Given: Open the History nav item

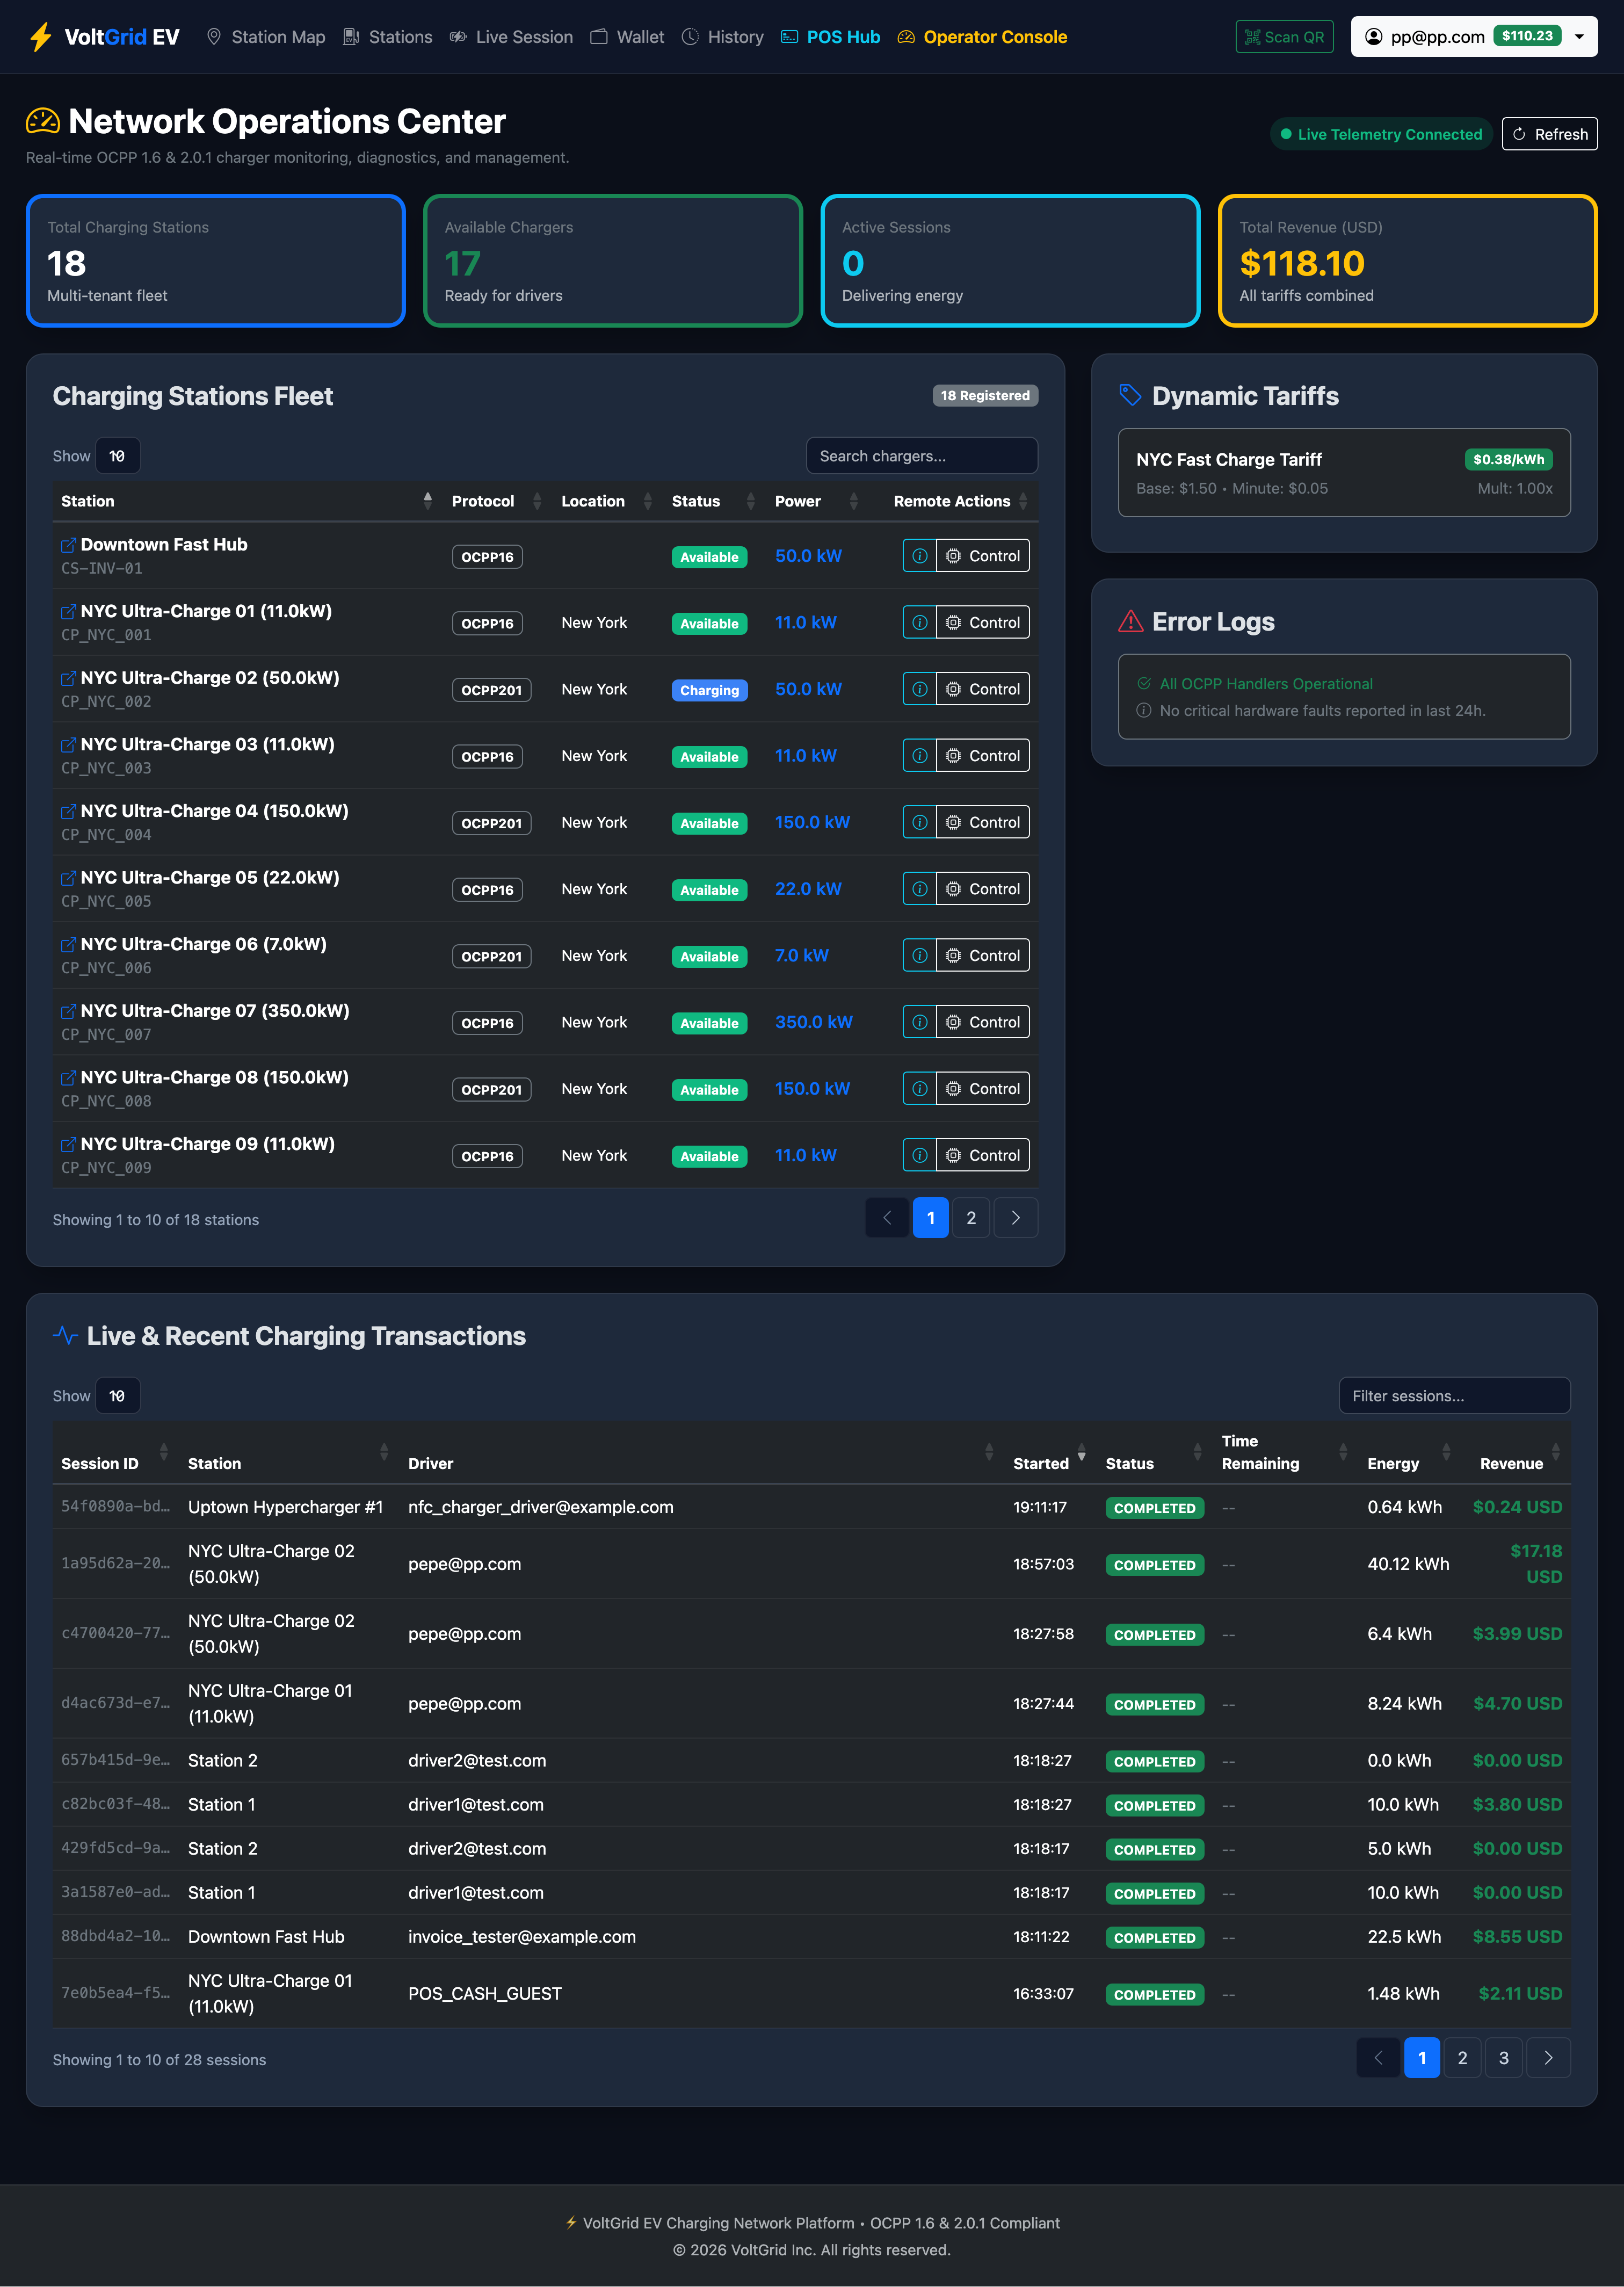Looking at the screenshot, I should [723, 37].
